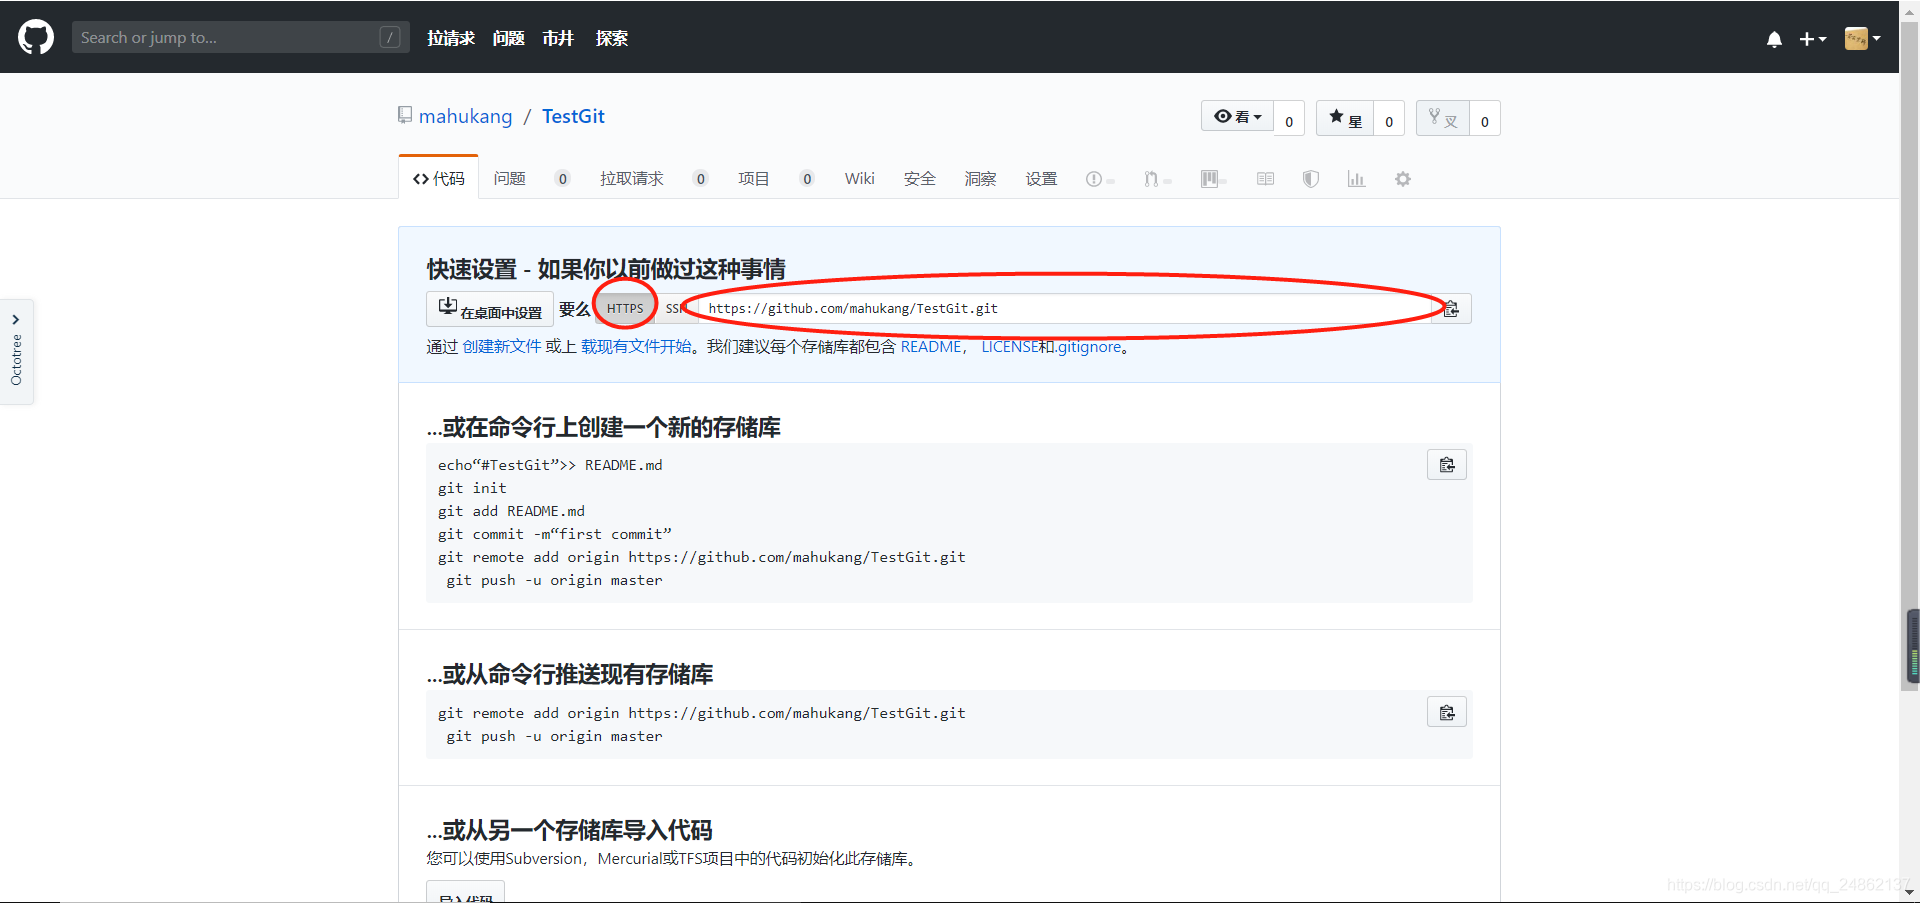Open the README link
This screenshot has height=903, width=1920.
(x=931, y=346)
